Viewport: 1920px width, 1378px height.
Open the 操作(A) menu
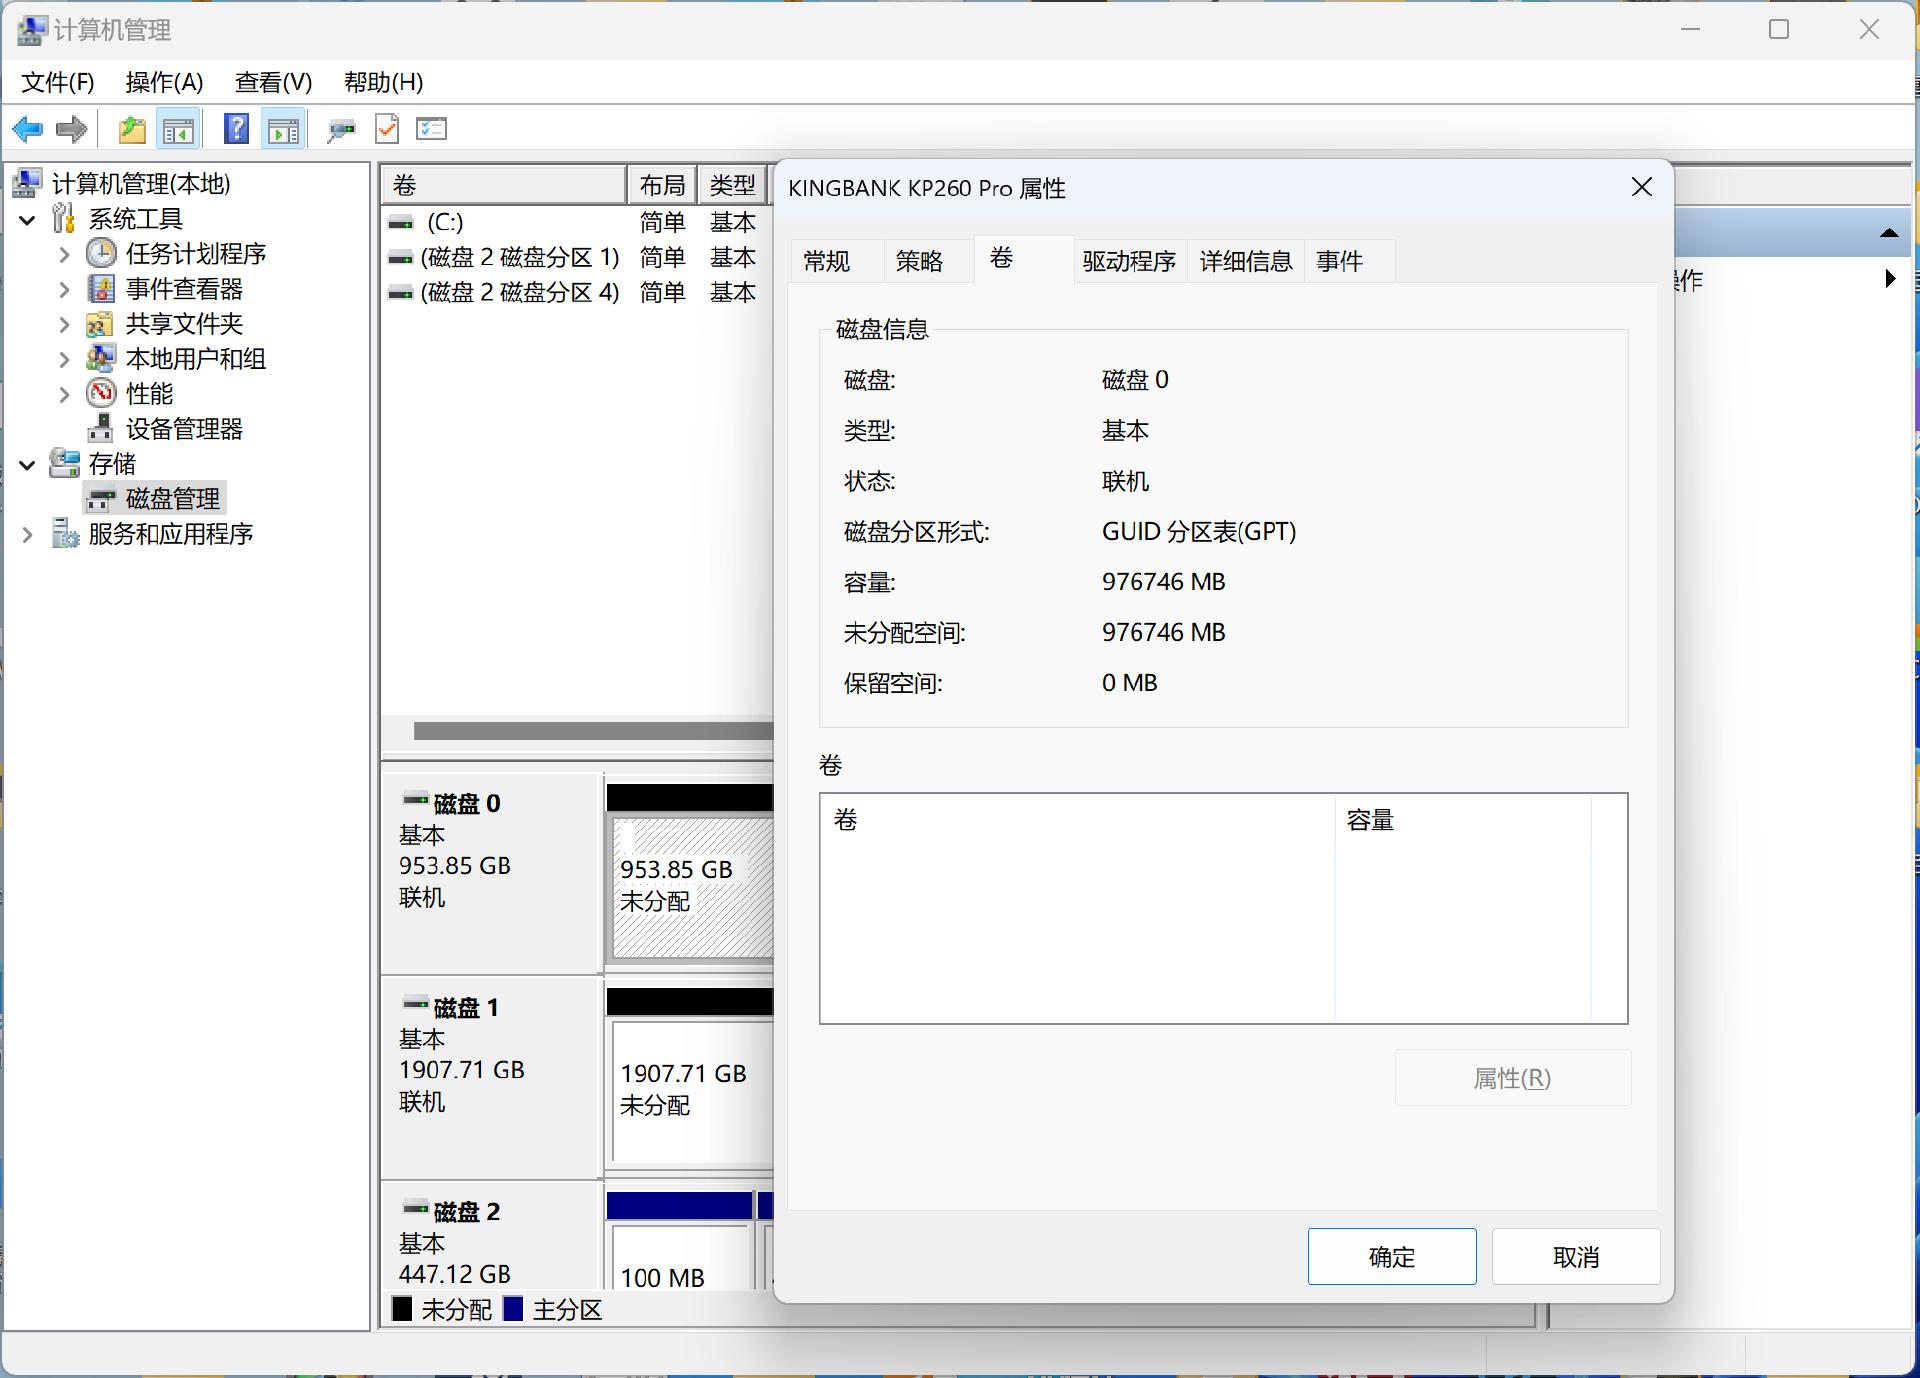[162, 82]
